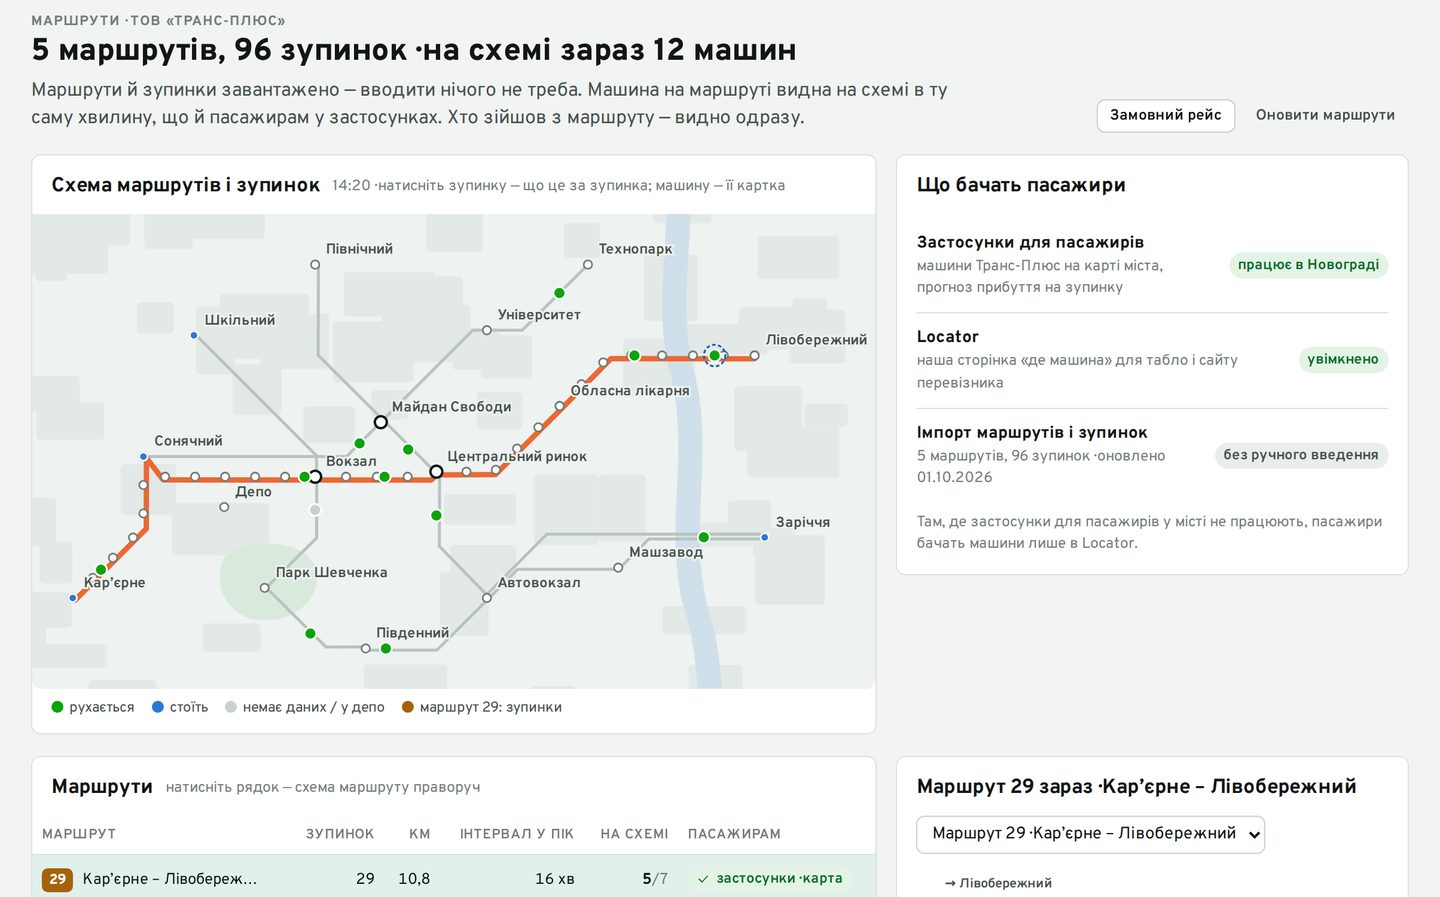Select the Технопарк terminal stop marker
This screenshot has height=897, width=1440.
point(588,265)
